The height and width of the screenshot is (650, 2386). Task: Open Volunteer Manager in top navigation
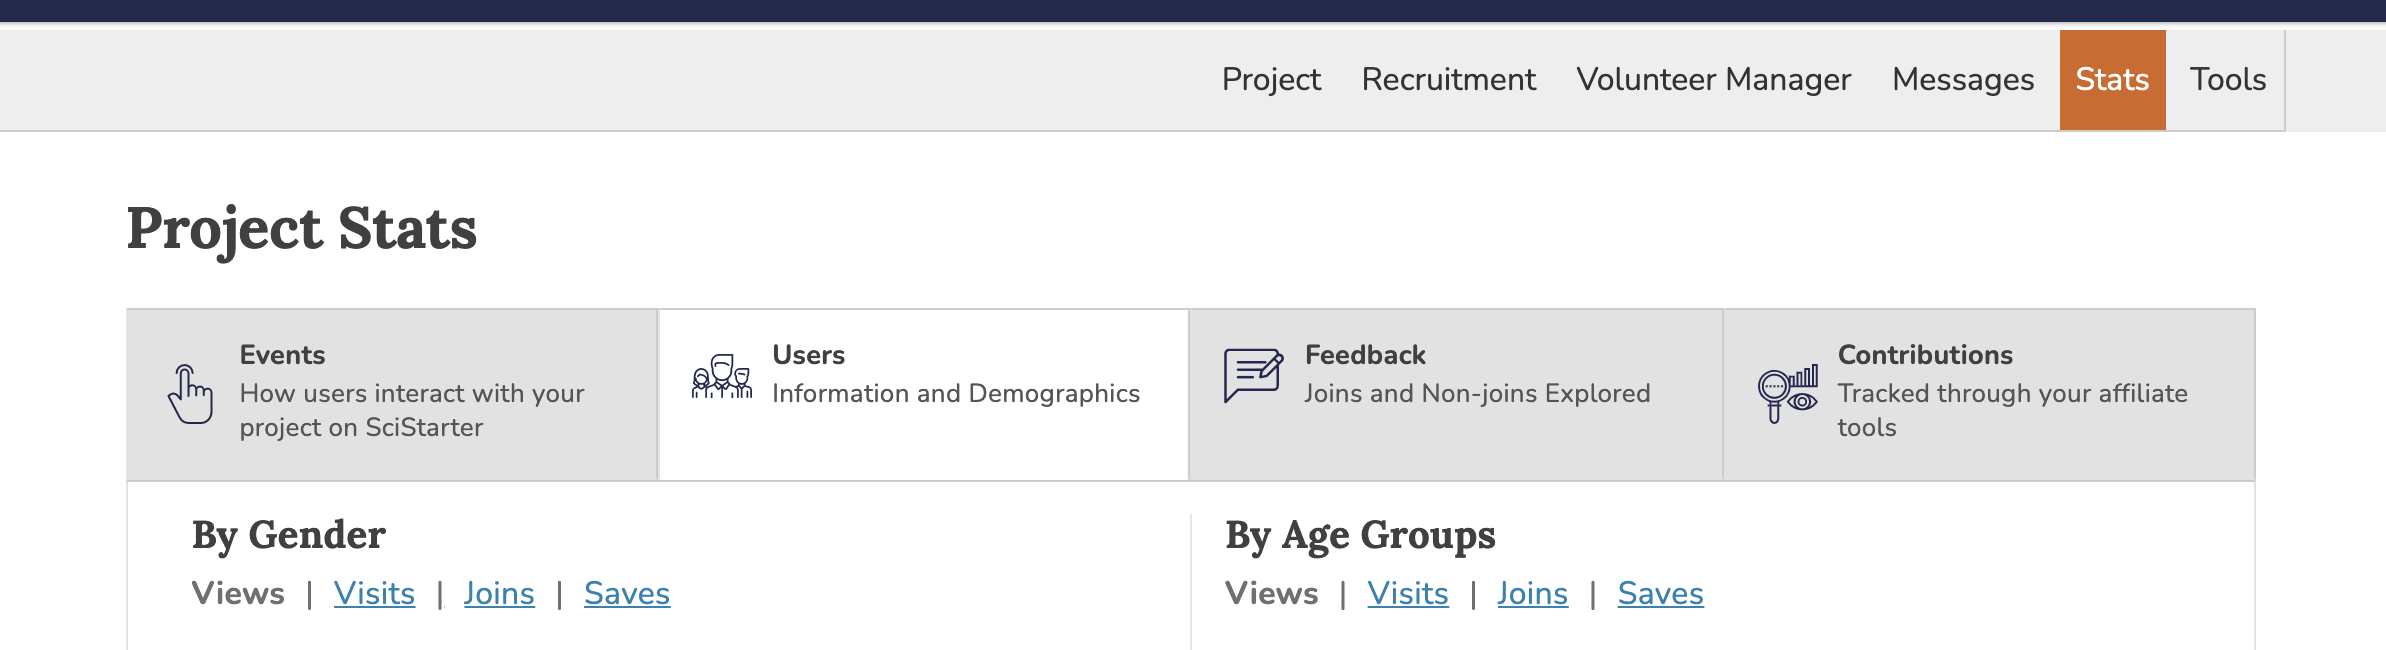(1713, 79)
